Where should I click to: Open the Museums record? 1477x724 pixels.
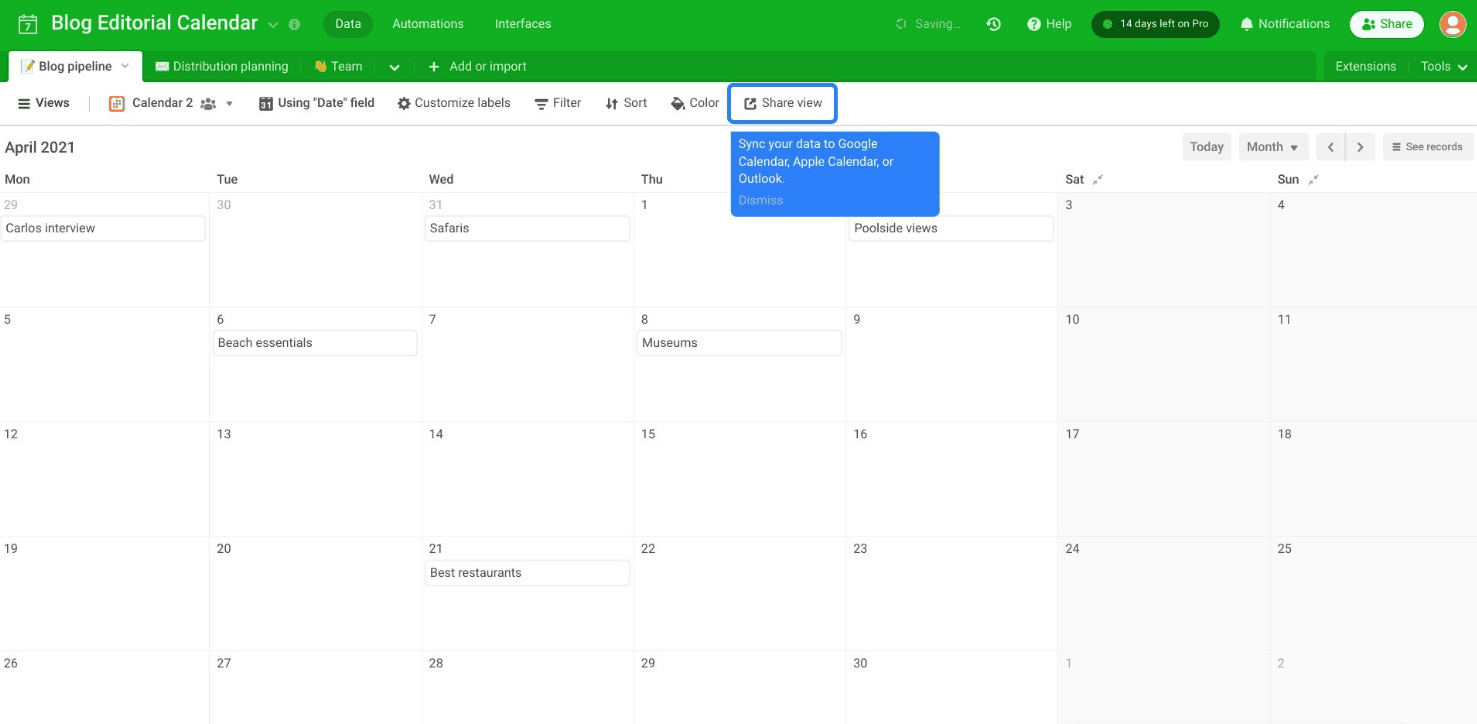click(739, 343)
